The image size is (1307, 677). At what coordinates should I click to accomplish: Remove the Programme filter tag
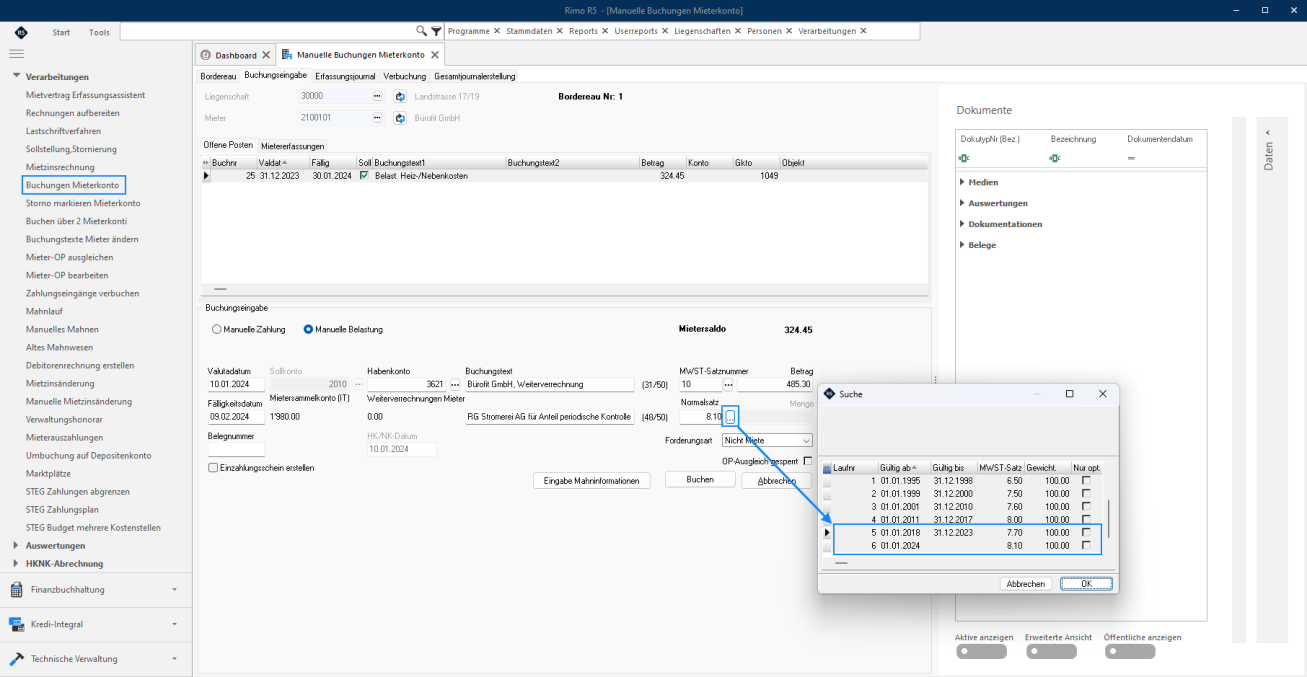[x=497, y=31]
